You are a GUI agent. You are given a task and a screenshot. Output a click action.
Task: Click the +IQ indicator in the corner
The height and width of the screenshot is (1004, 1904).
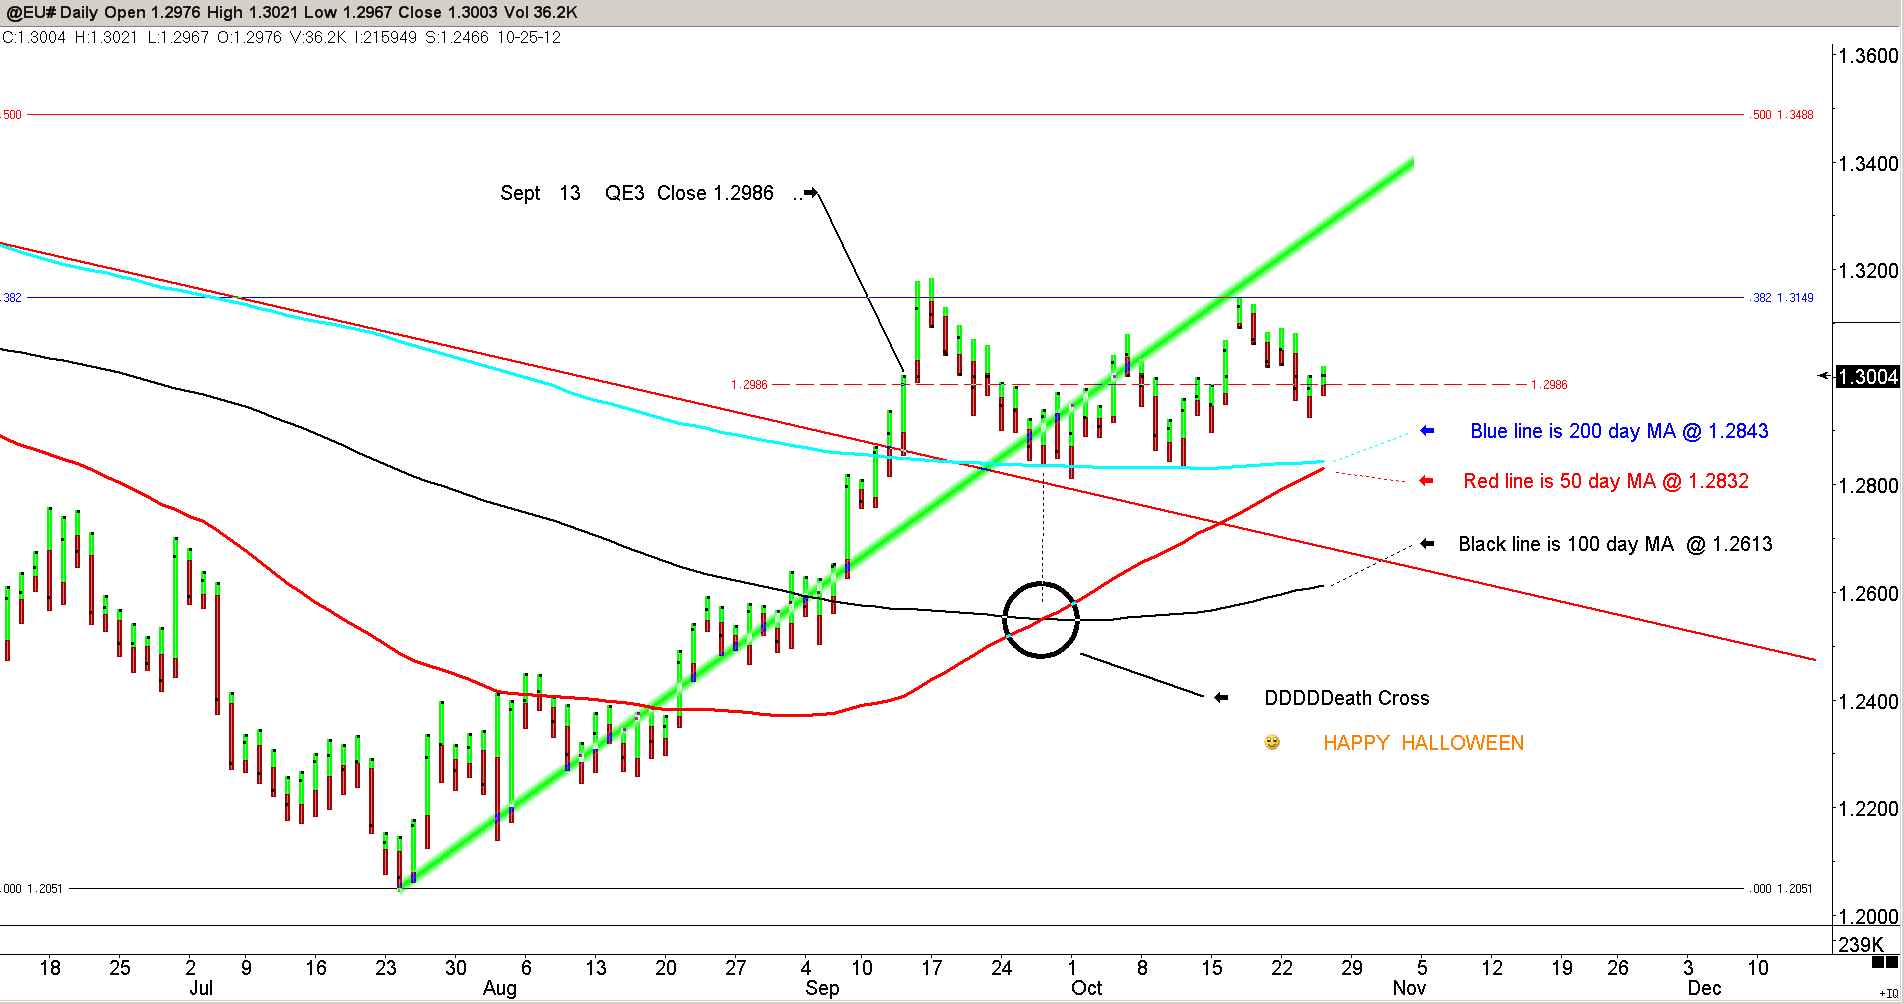coord(1888,994)
